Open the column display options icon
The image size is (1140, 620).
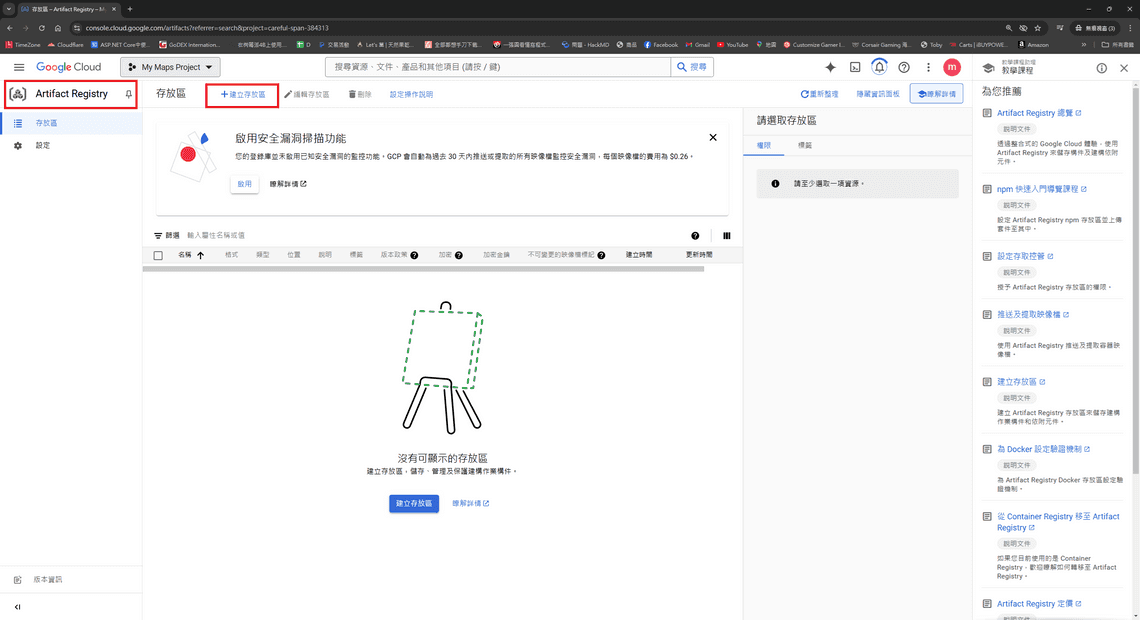pos(727,235)
